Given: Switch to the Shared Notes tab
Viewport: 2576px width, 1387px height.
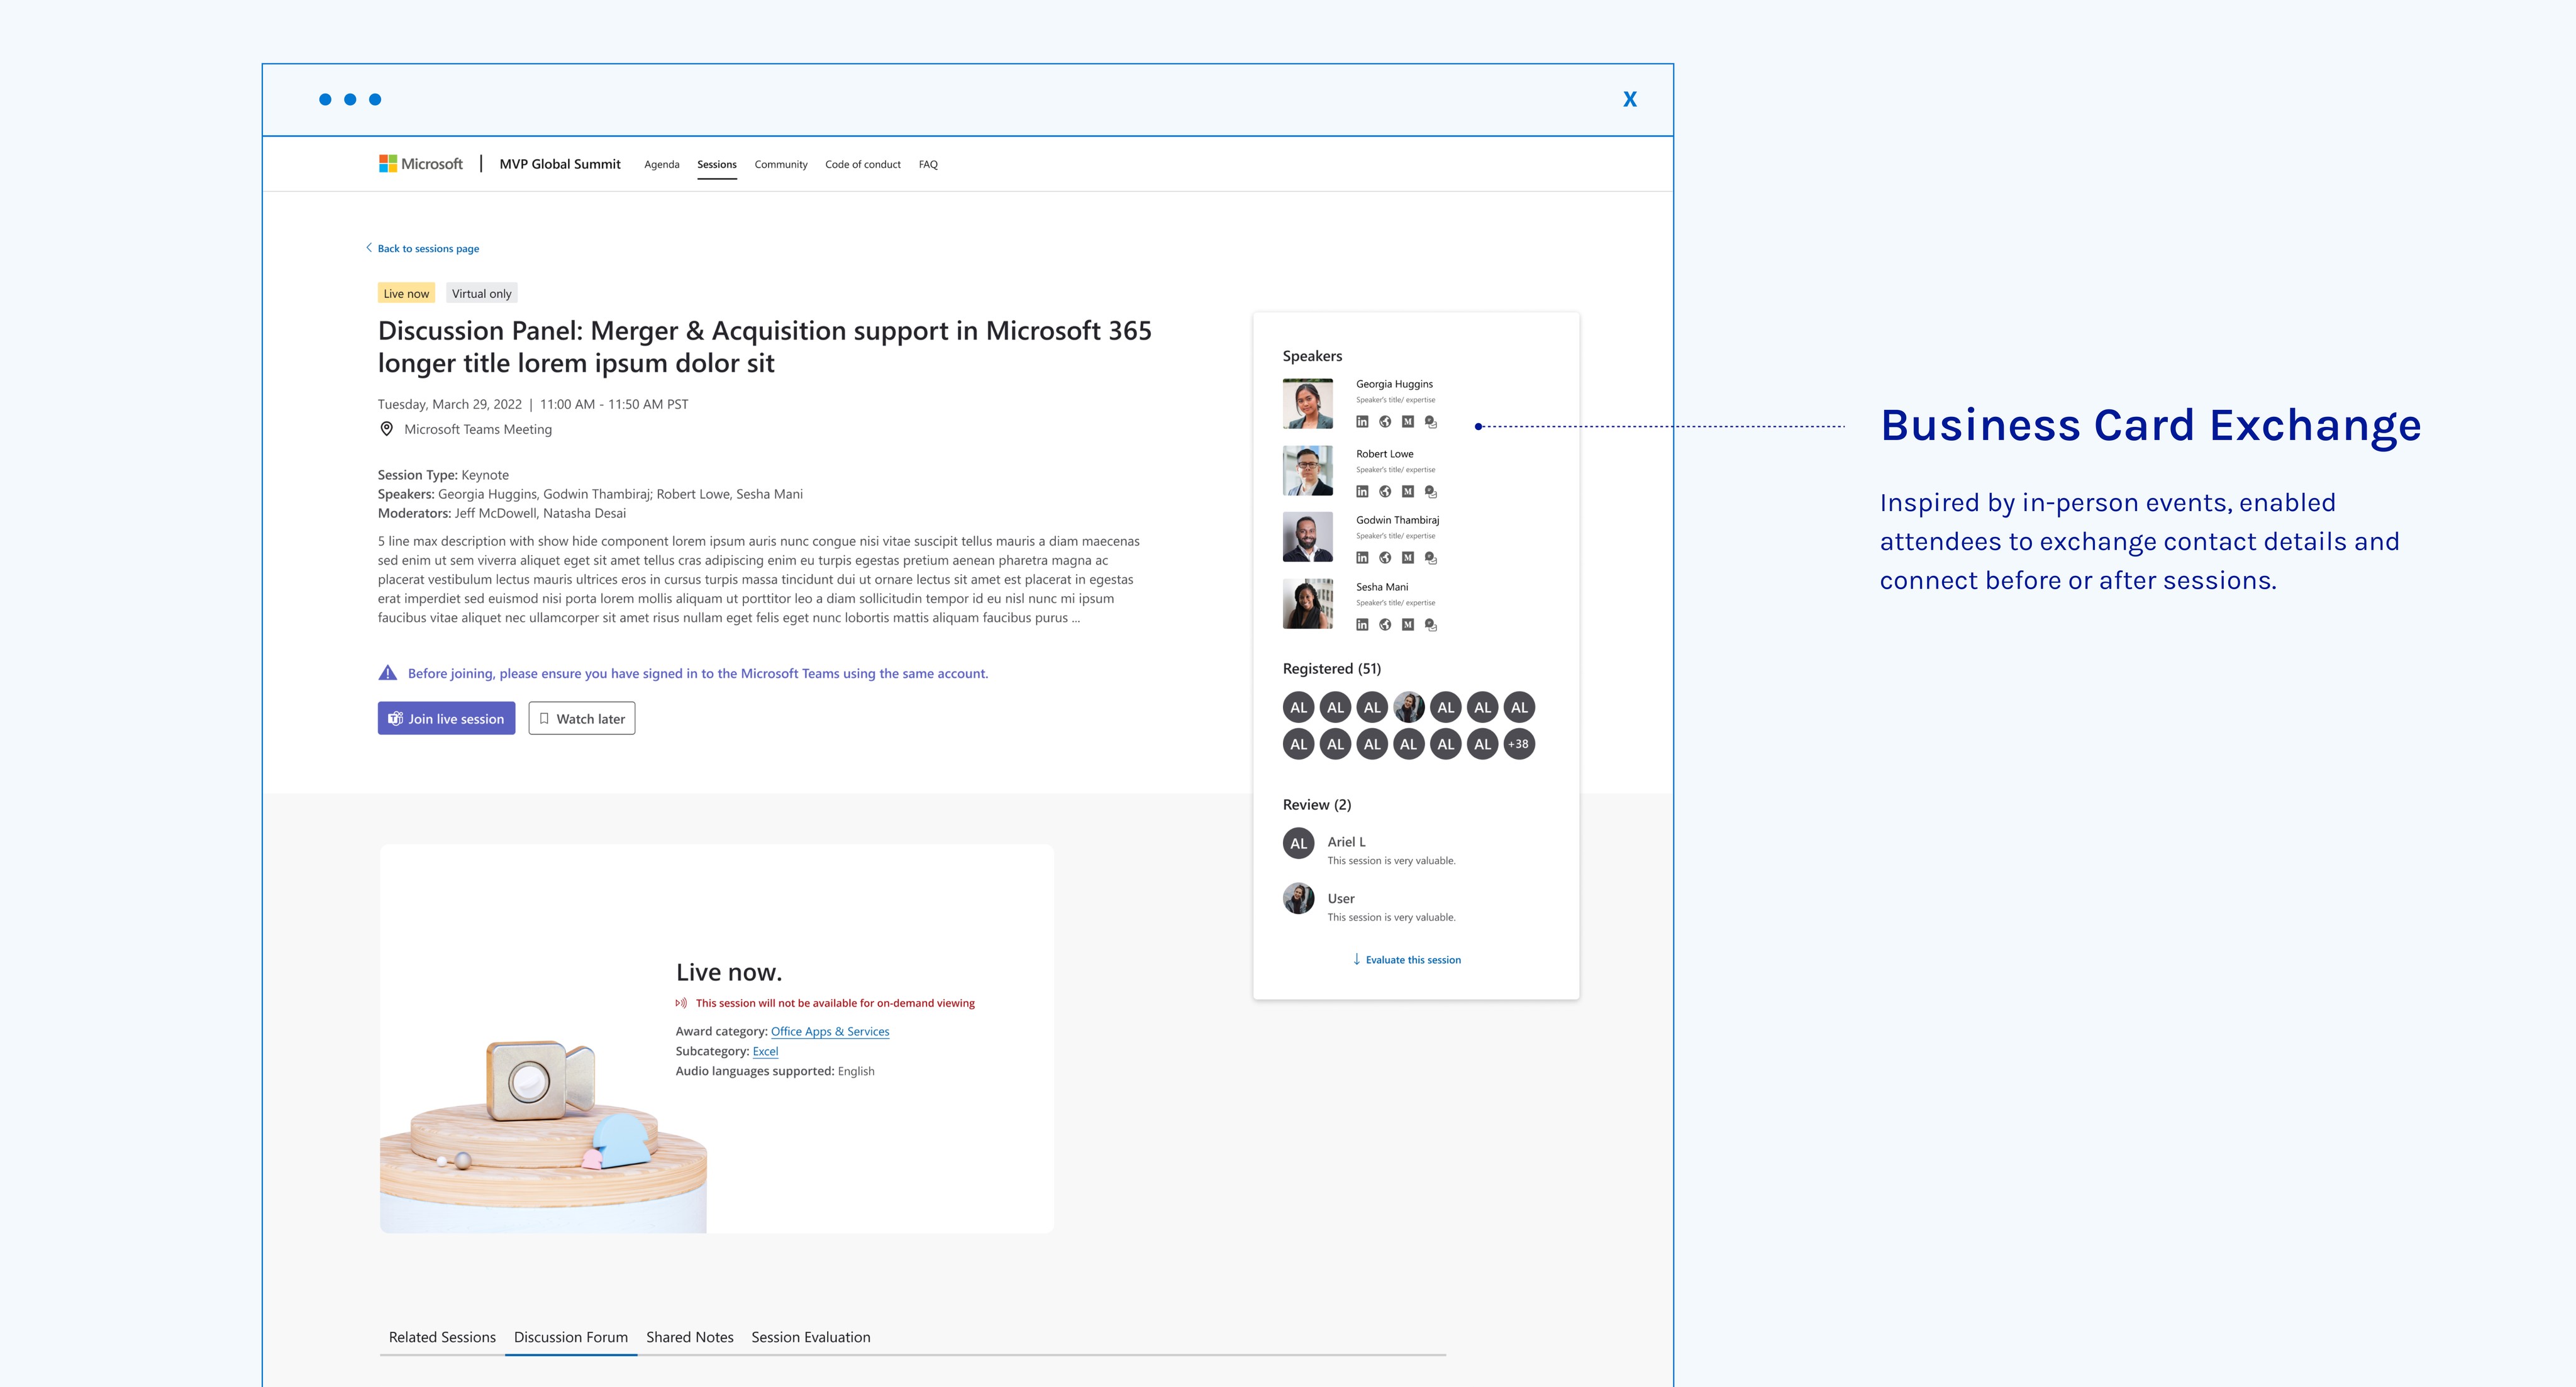Looking at the screenshot, I should pyautogui.click(x=689, y=1337).
